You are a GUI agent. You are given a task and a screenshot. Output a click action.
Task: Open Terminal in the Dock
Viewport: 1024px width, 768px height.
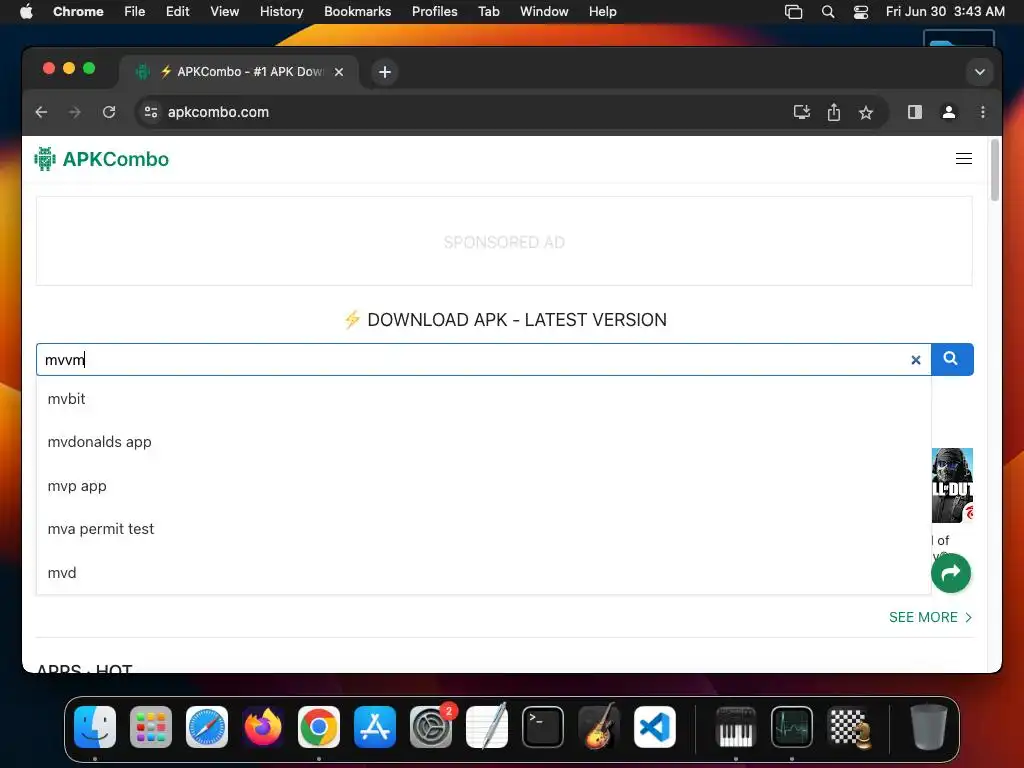coord(543,727)
